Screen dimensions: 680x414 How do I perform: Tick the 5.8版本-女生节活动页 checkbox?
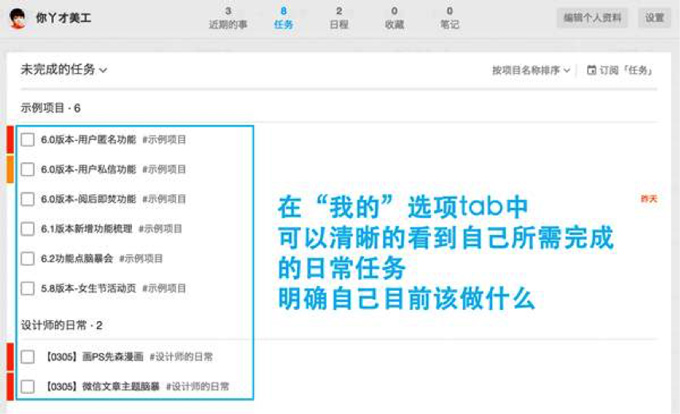click(28, 288)
